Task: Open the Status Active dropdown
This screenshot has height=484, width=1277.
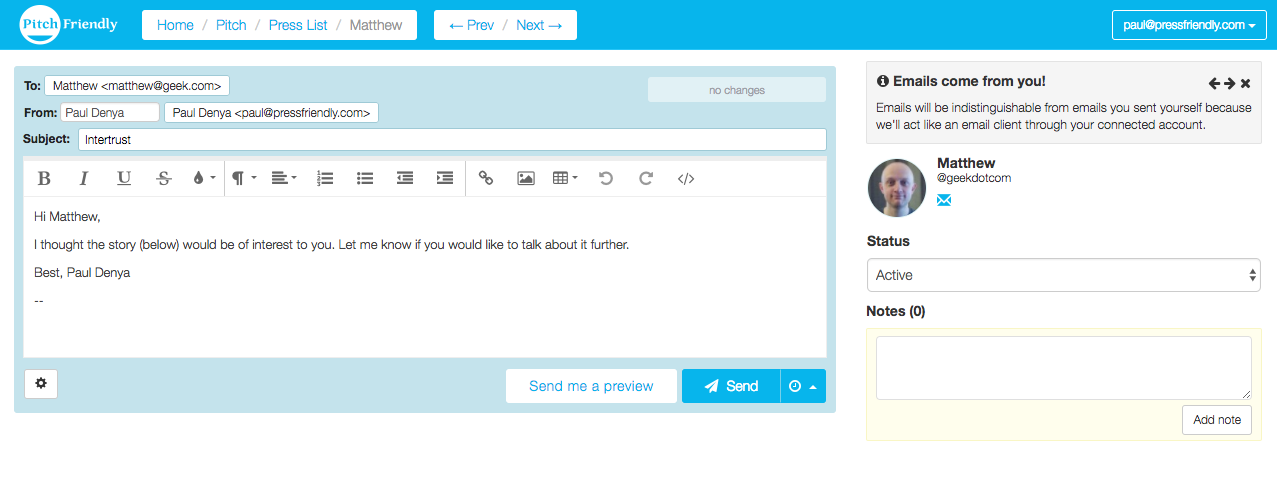Action: point(1063,275)
